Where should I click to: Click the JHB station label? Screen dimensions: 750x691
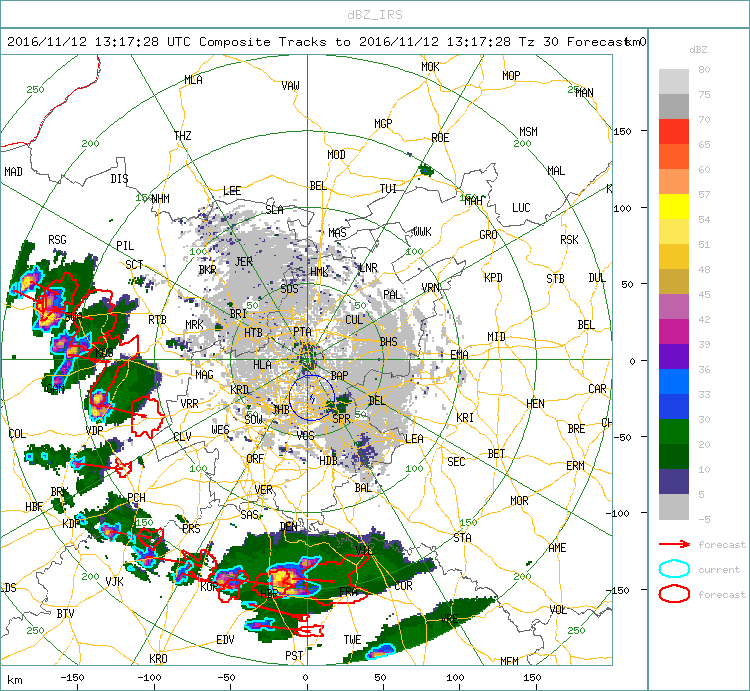281,409
